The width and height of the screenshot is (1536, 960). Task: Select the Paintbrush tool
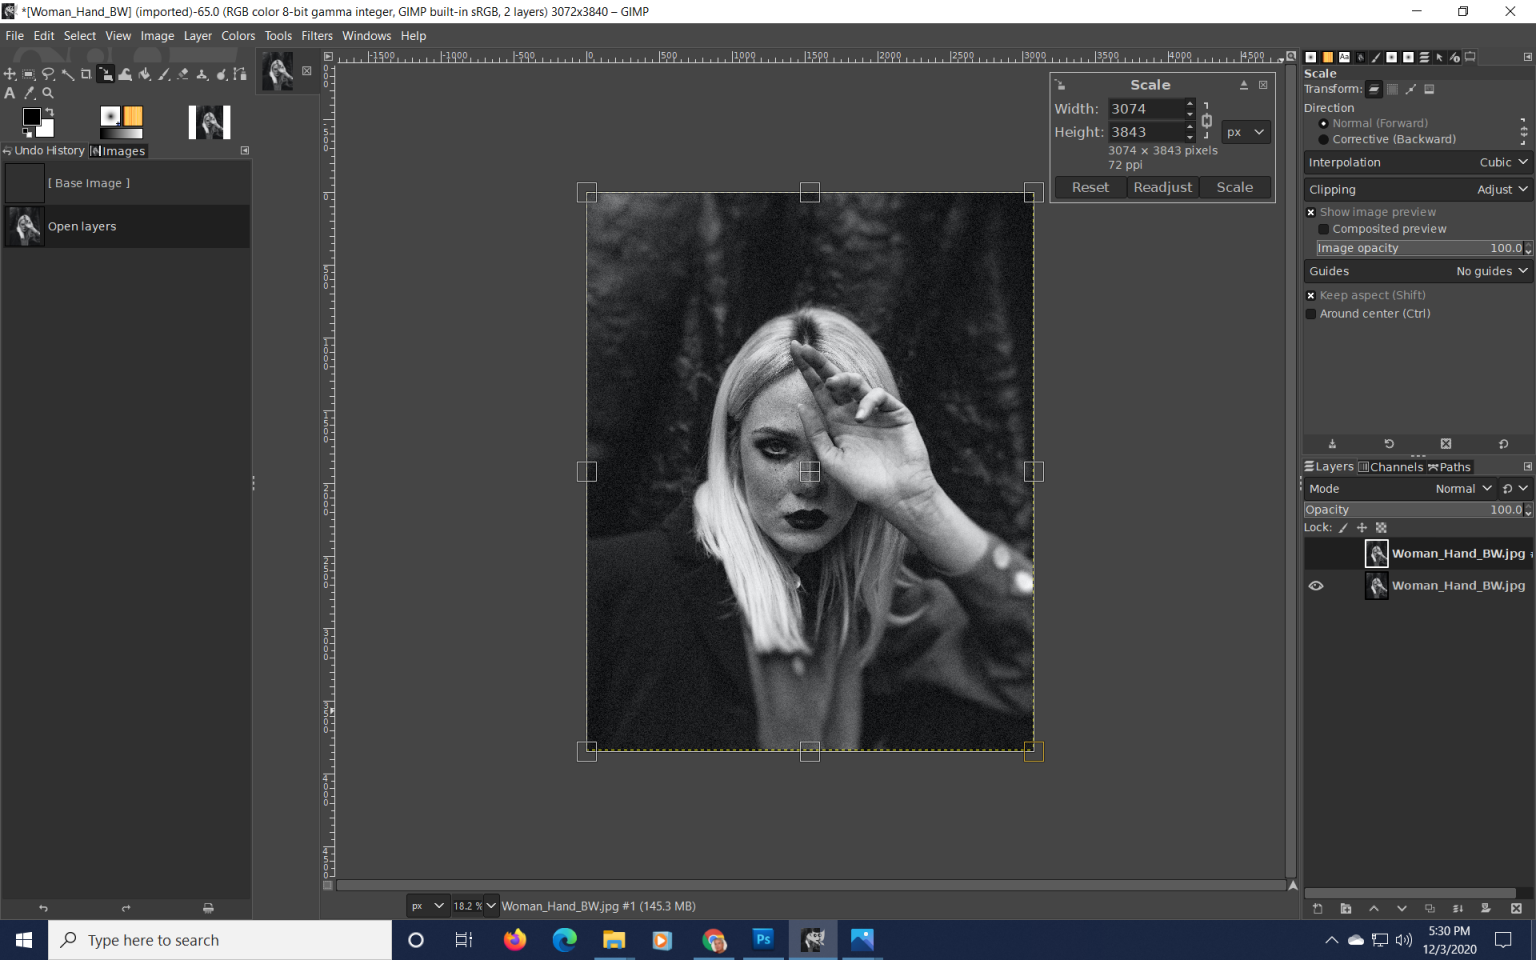[163, 74]
